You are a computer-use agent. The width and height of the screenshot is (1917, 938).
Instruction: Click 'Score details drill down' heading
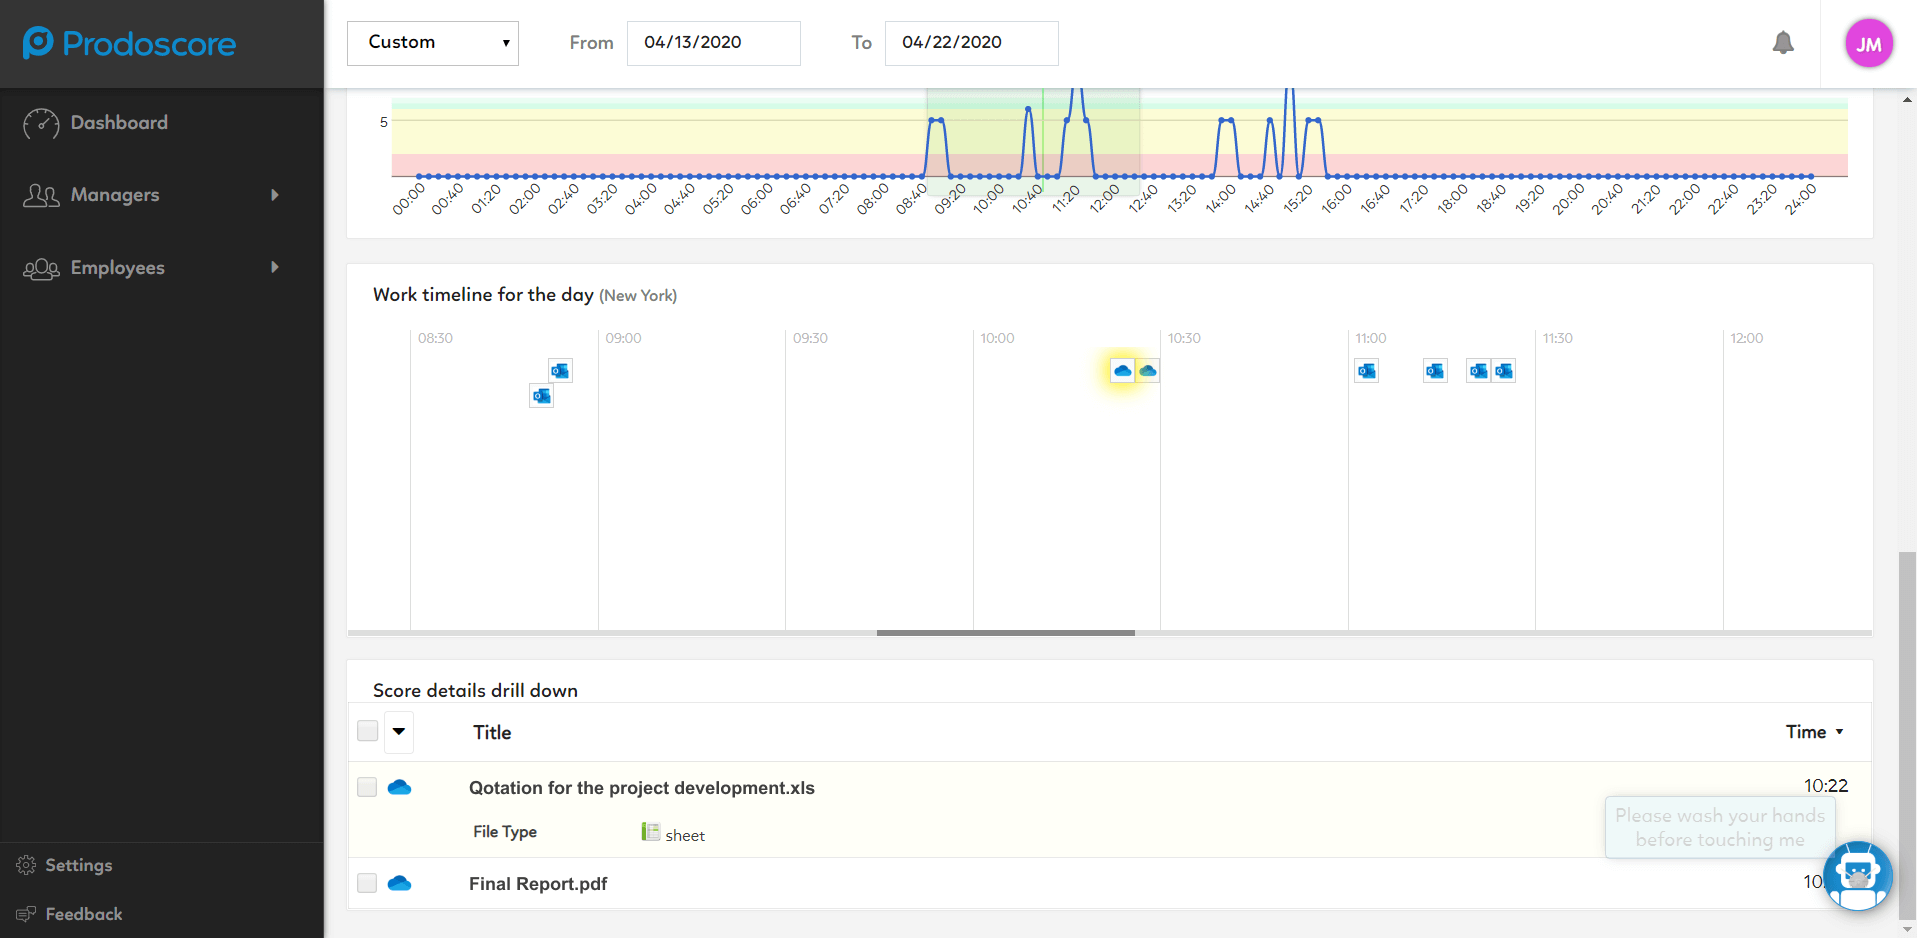point(475,691)
